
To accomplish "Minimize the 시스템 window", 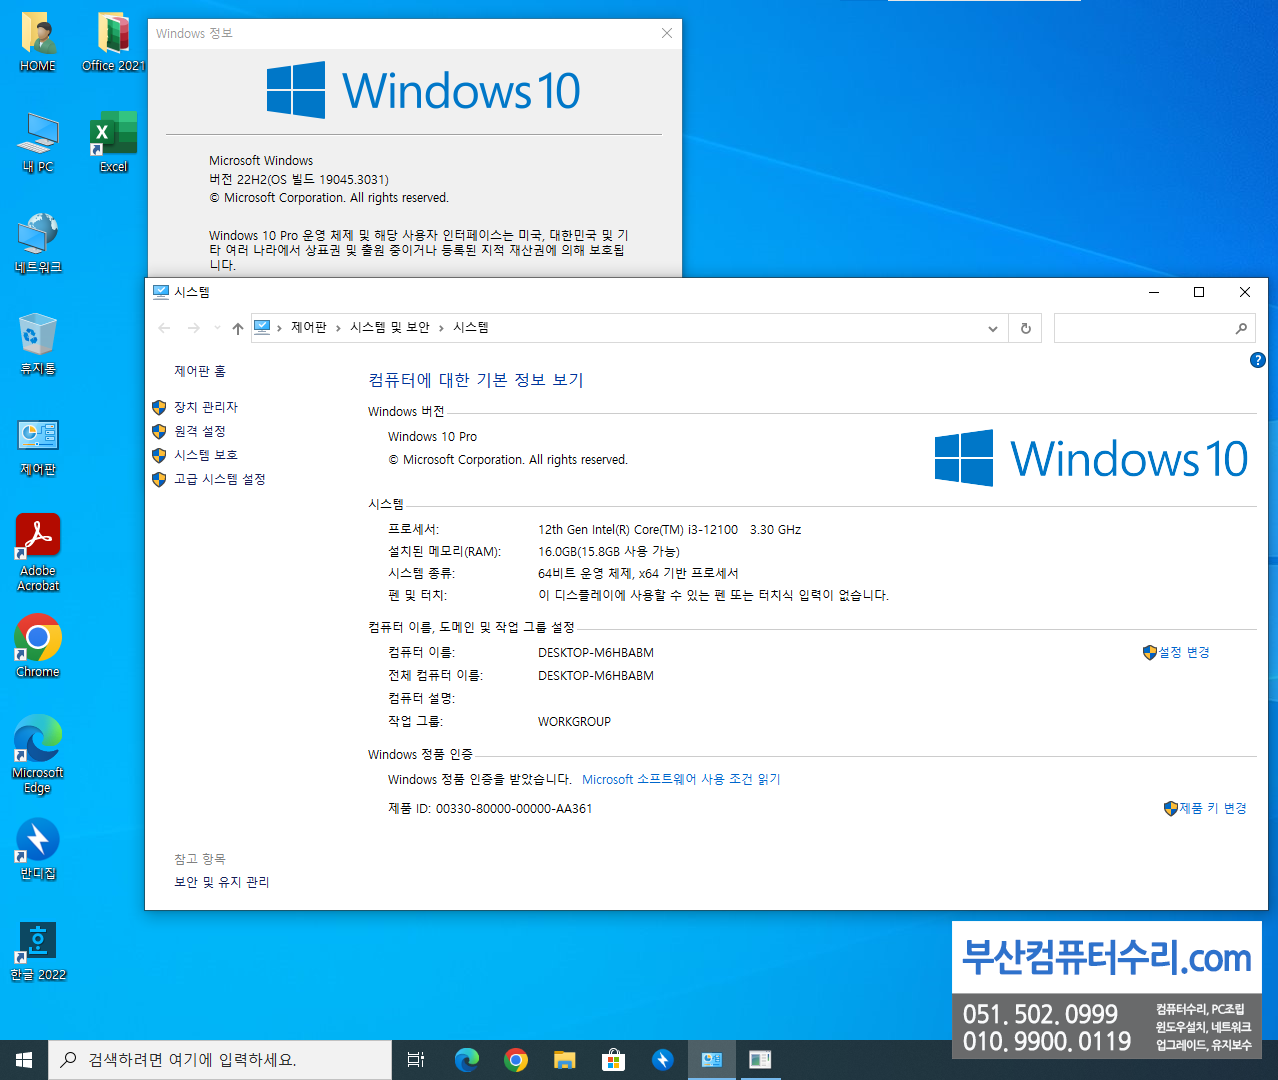I will [x=1153, y=292].
